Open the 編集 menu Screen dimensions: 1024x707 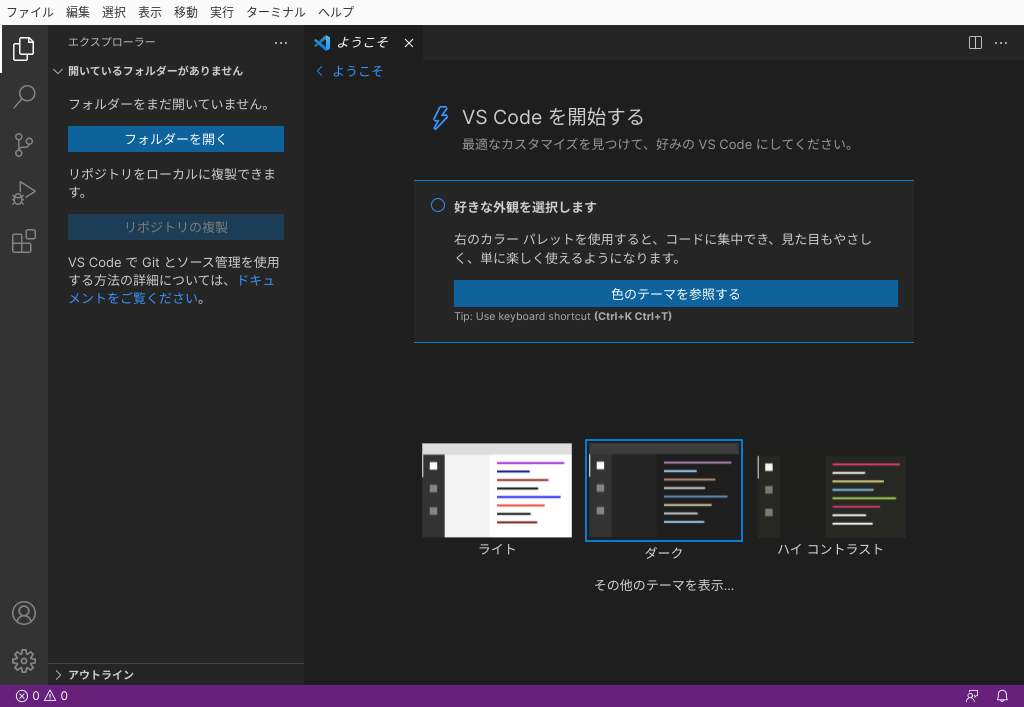pyautogui.click(x=78, y=12)
